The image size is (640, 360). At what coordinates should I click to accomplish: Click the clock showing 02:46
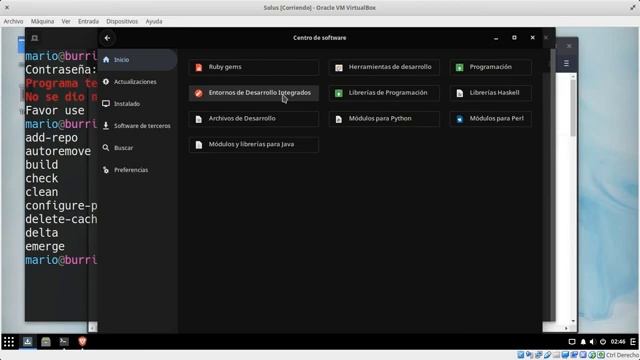coord(618,342)
